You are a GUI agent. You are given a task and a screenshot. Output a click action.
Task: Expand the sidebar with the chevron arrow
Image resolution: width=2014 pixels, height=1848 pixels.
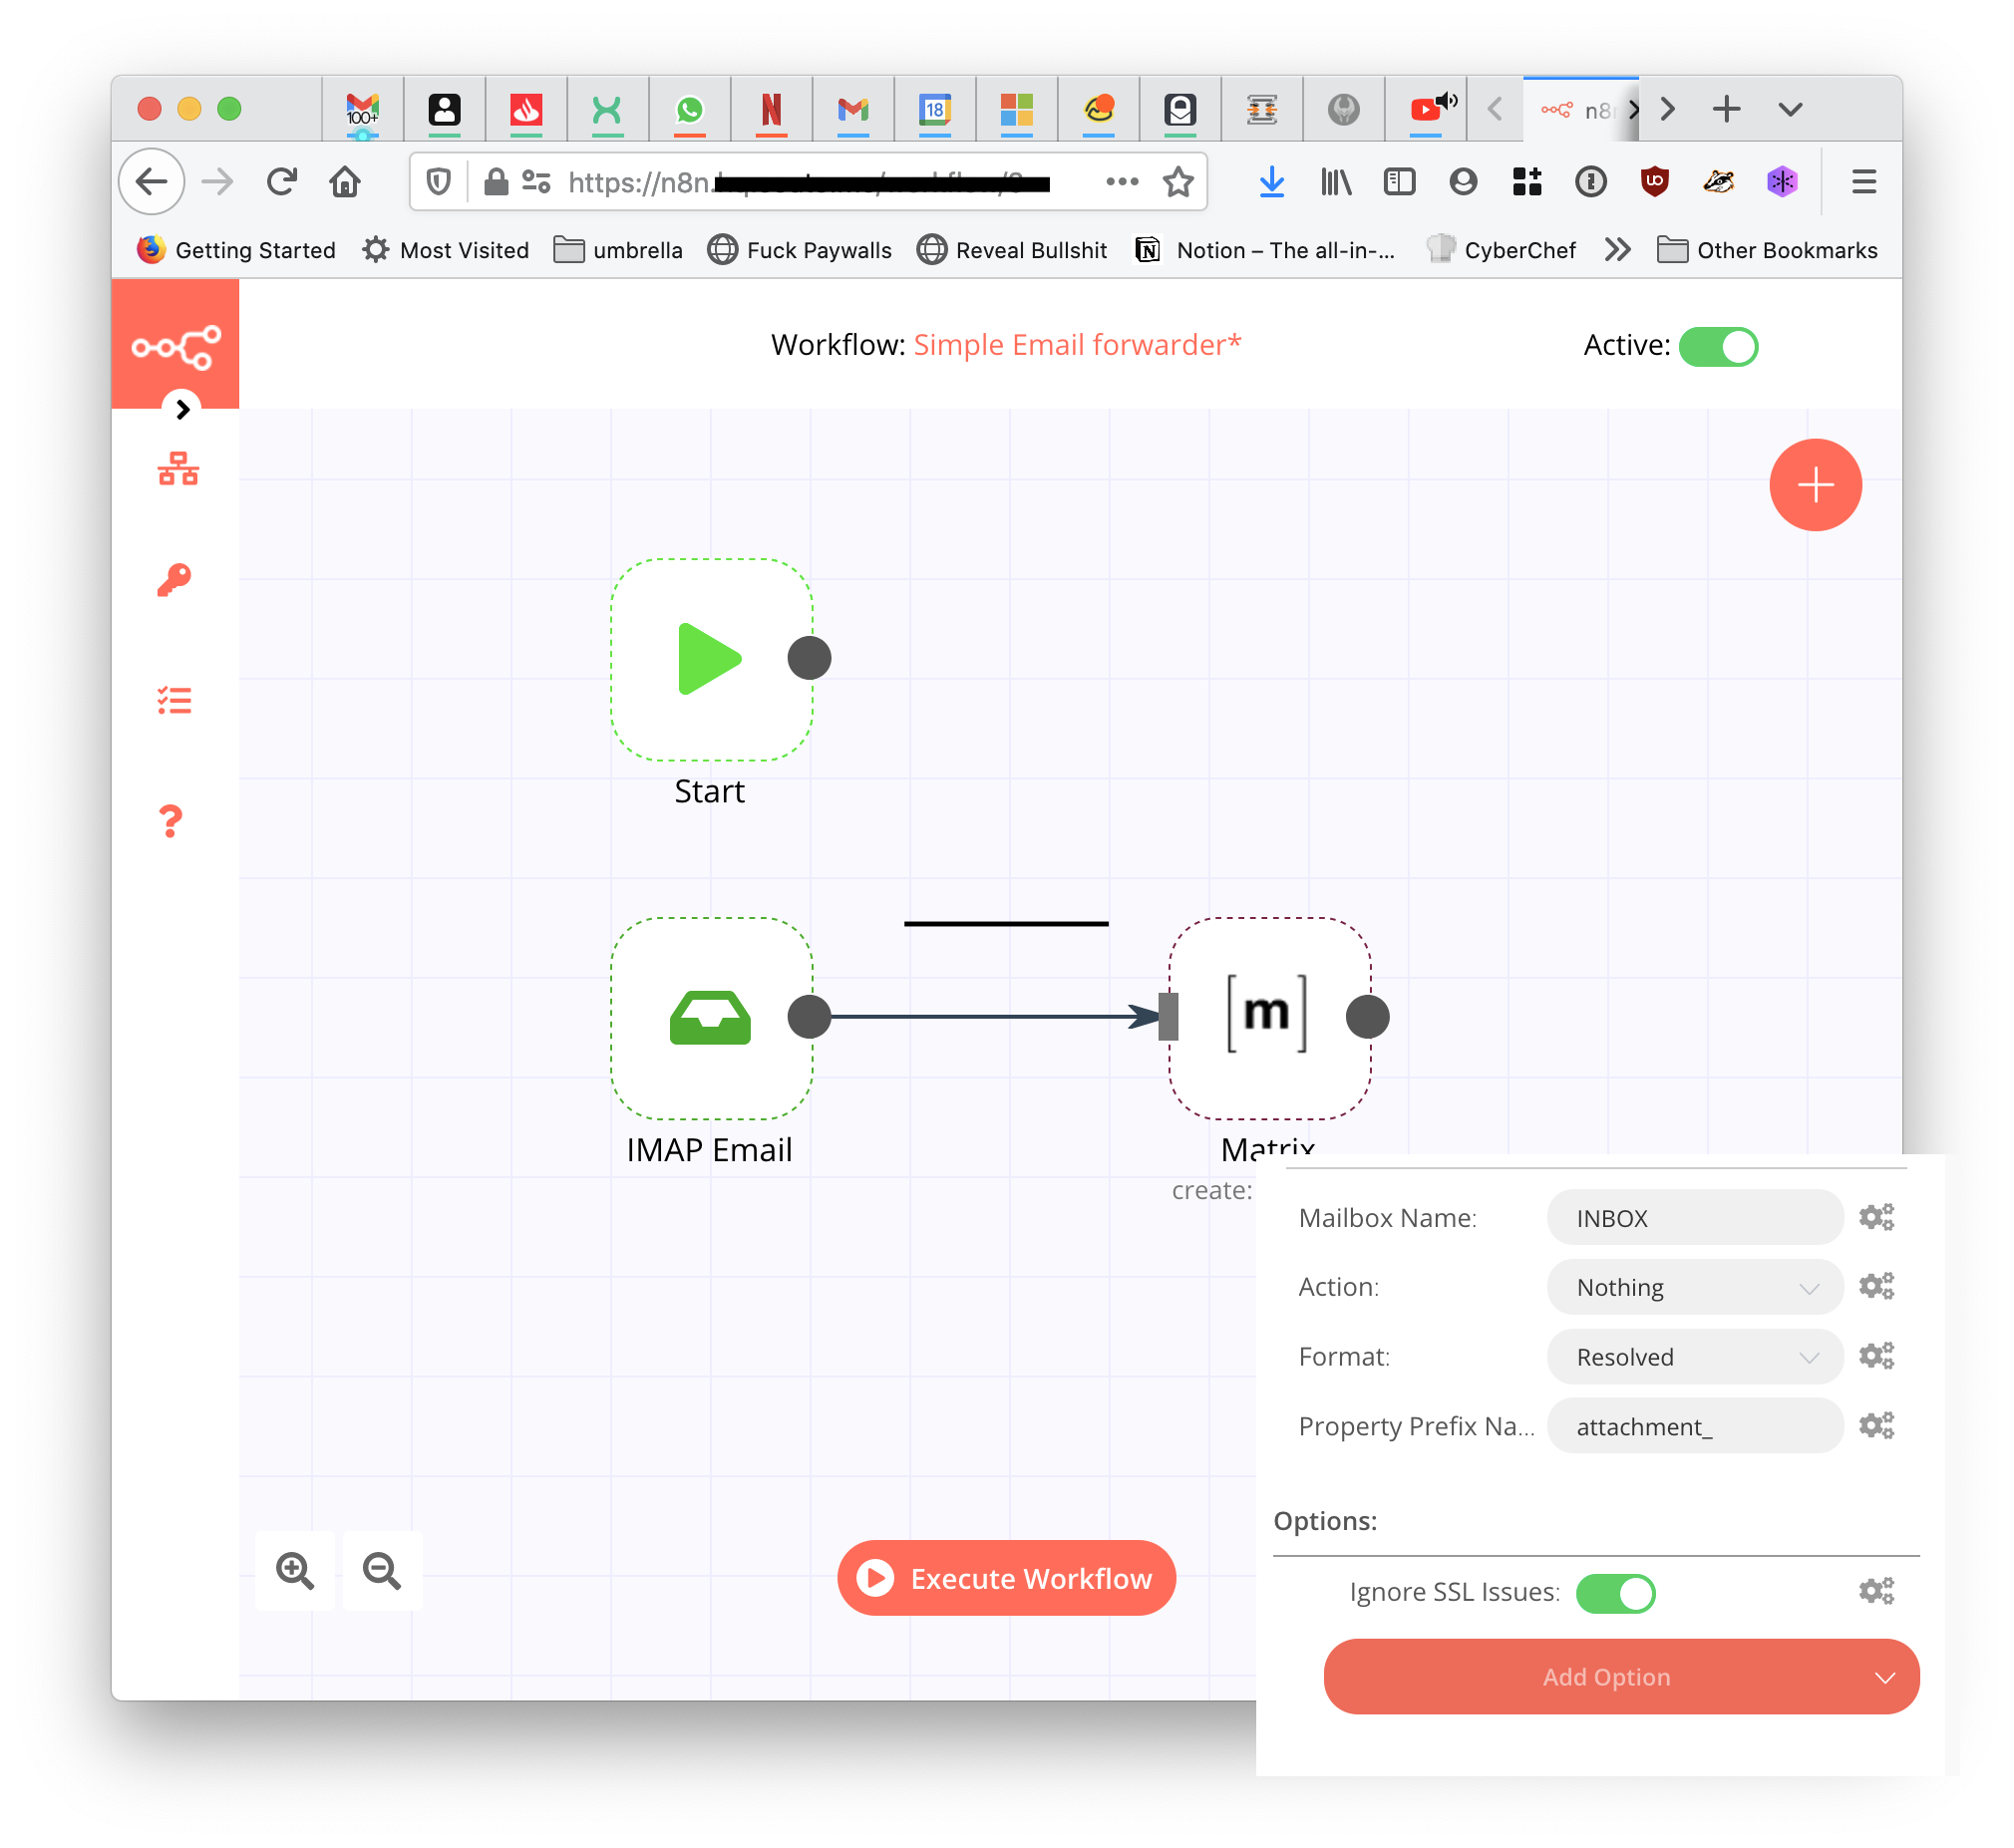182,409
